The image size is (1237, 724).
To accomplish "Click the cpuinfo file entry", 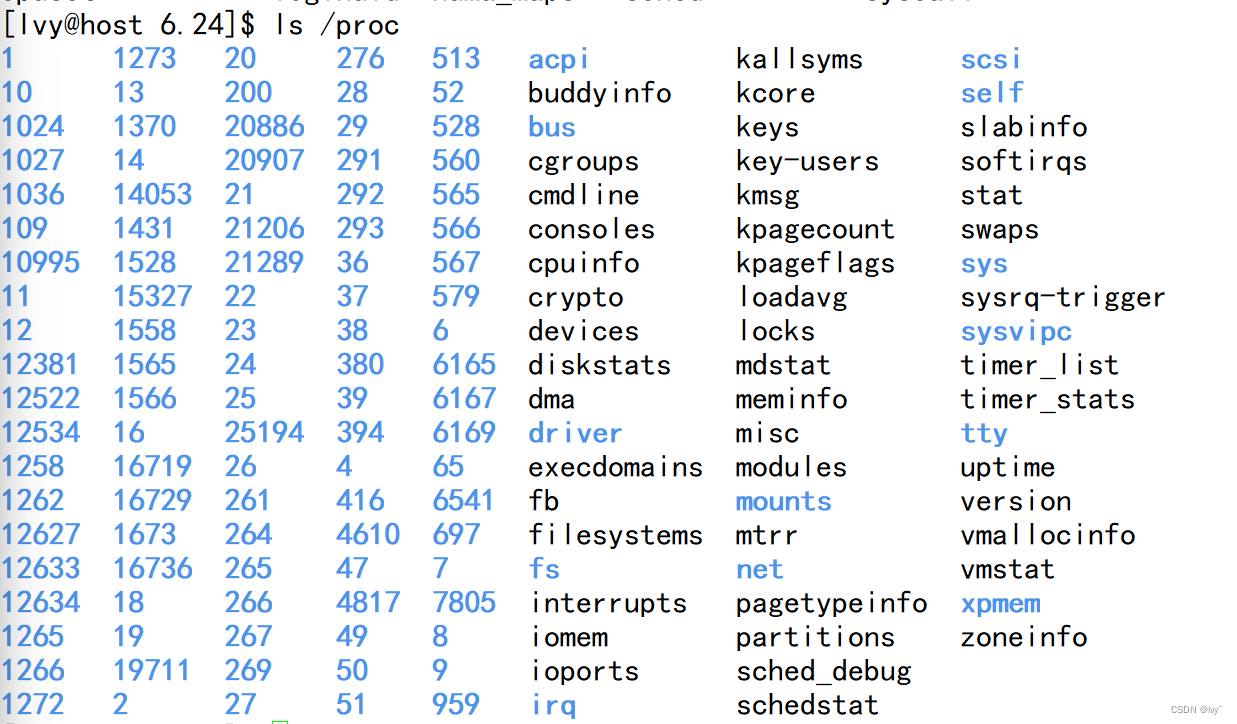I will coord(584,263).
